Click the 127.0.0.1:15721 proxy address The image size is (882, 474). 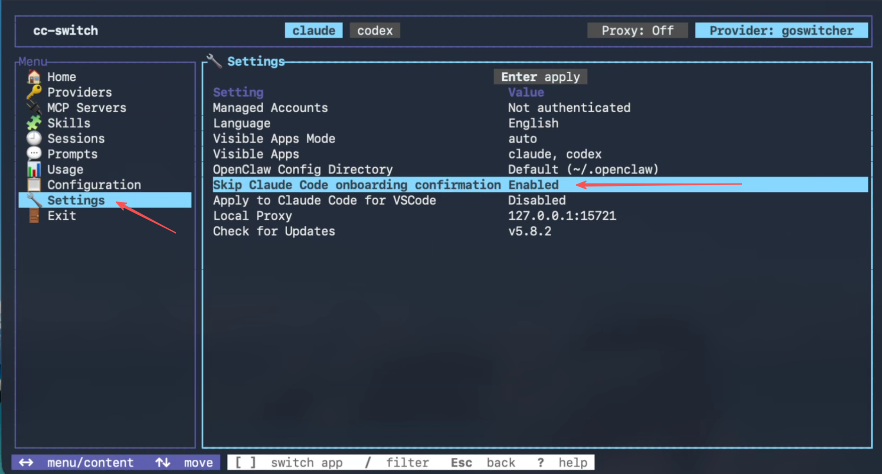pos(562,216)
